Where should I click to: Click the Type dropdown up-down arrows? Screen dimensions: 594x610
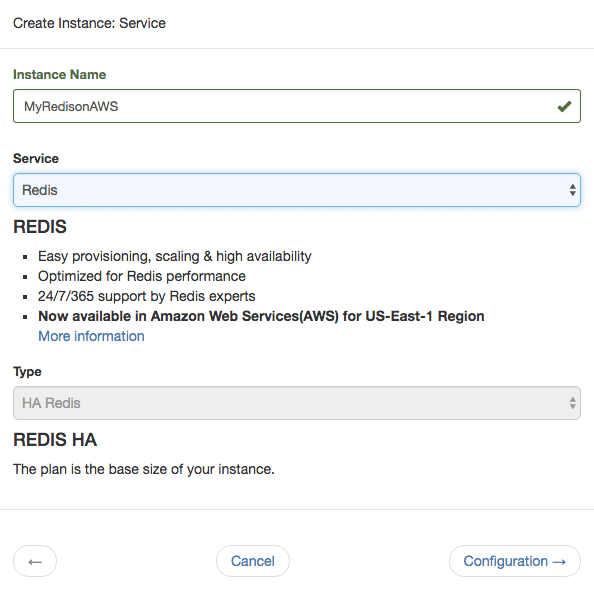pyautogui.click(x=572, y=403)
